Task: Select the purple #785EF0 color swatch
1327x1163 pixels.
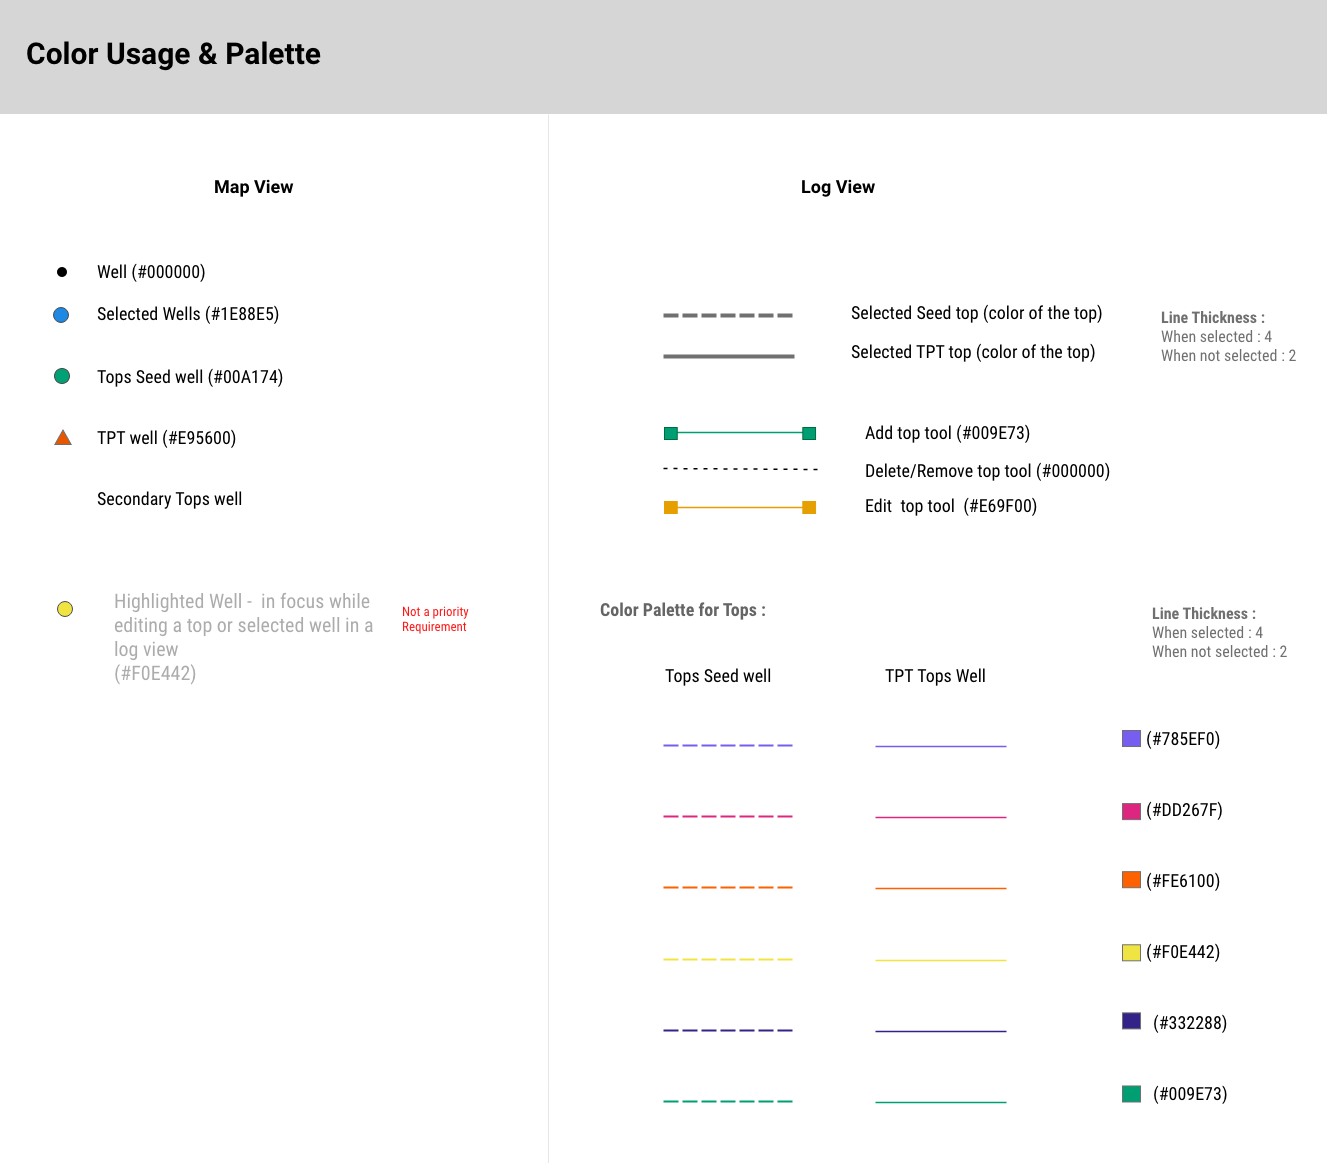Action: (x=1131, y=739)
